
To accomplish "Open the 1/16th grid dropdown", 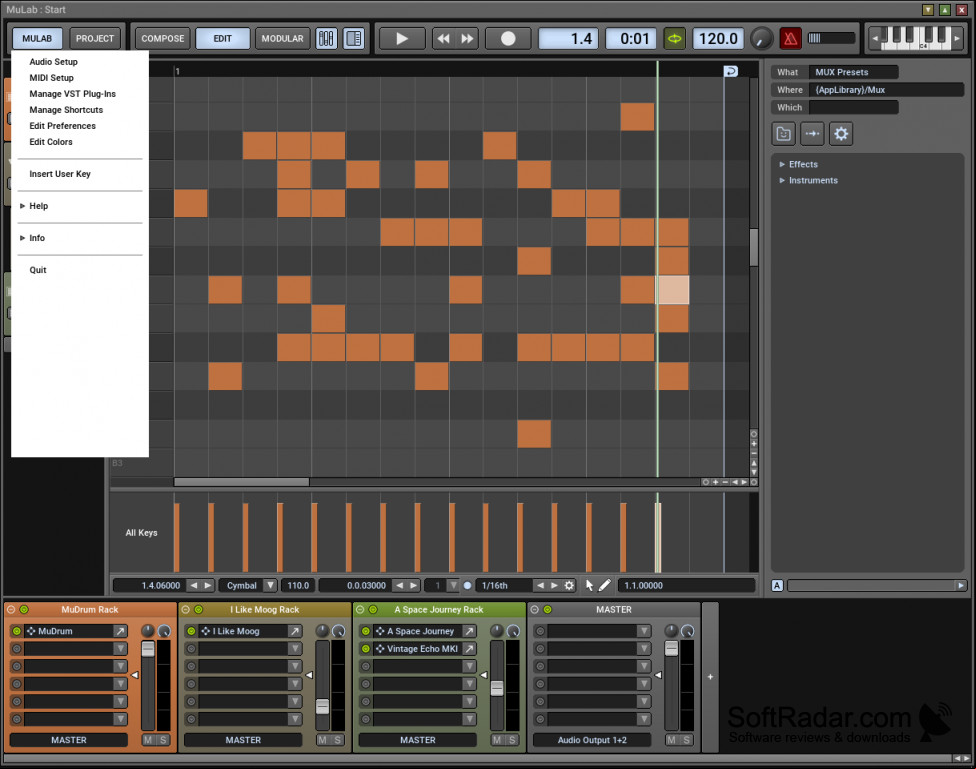I will 504,585.
